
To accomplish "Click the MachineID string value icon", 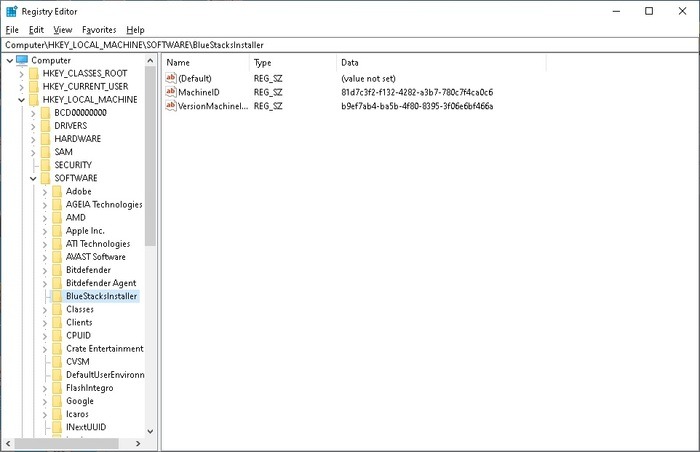I will point(171,92).
